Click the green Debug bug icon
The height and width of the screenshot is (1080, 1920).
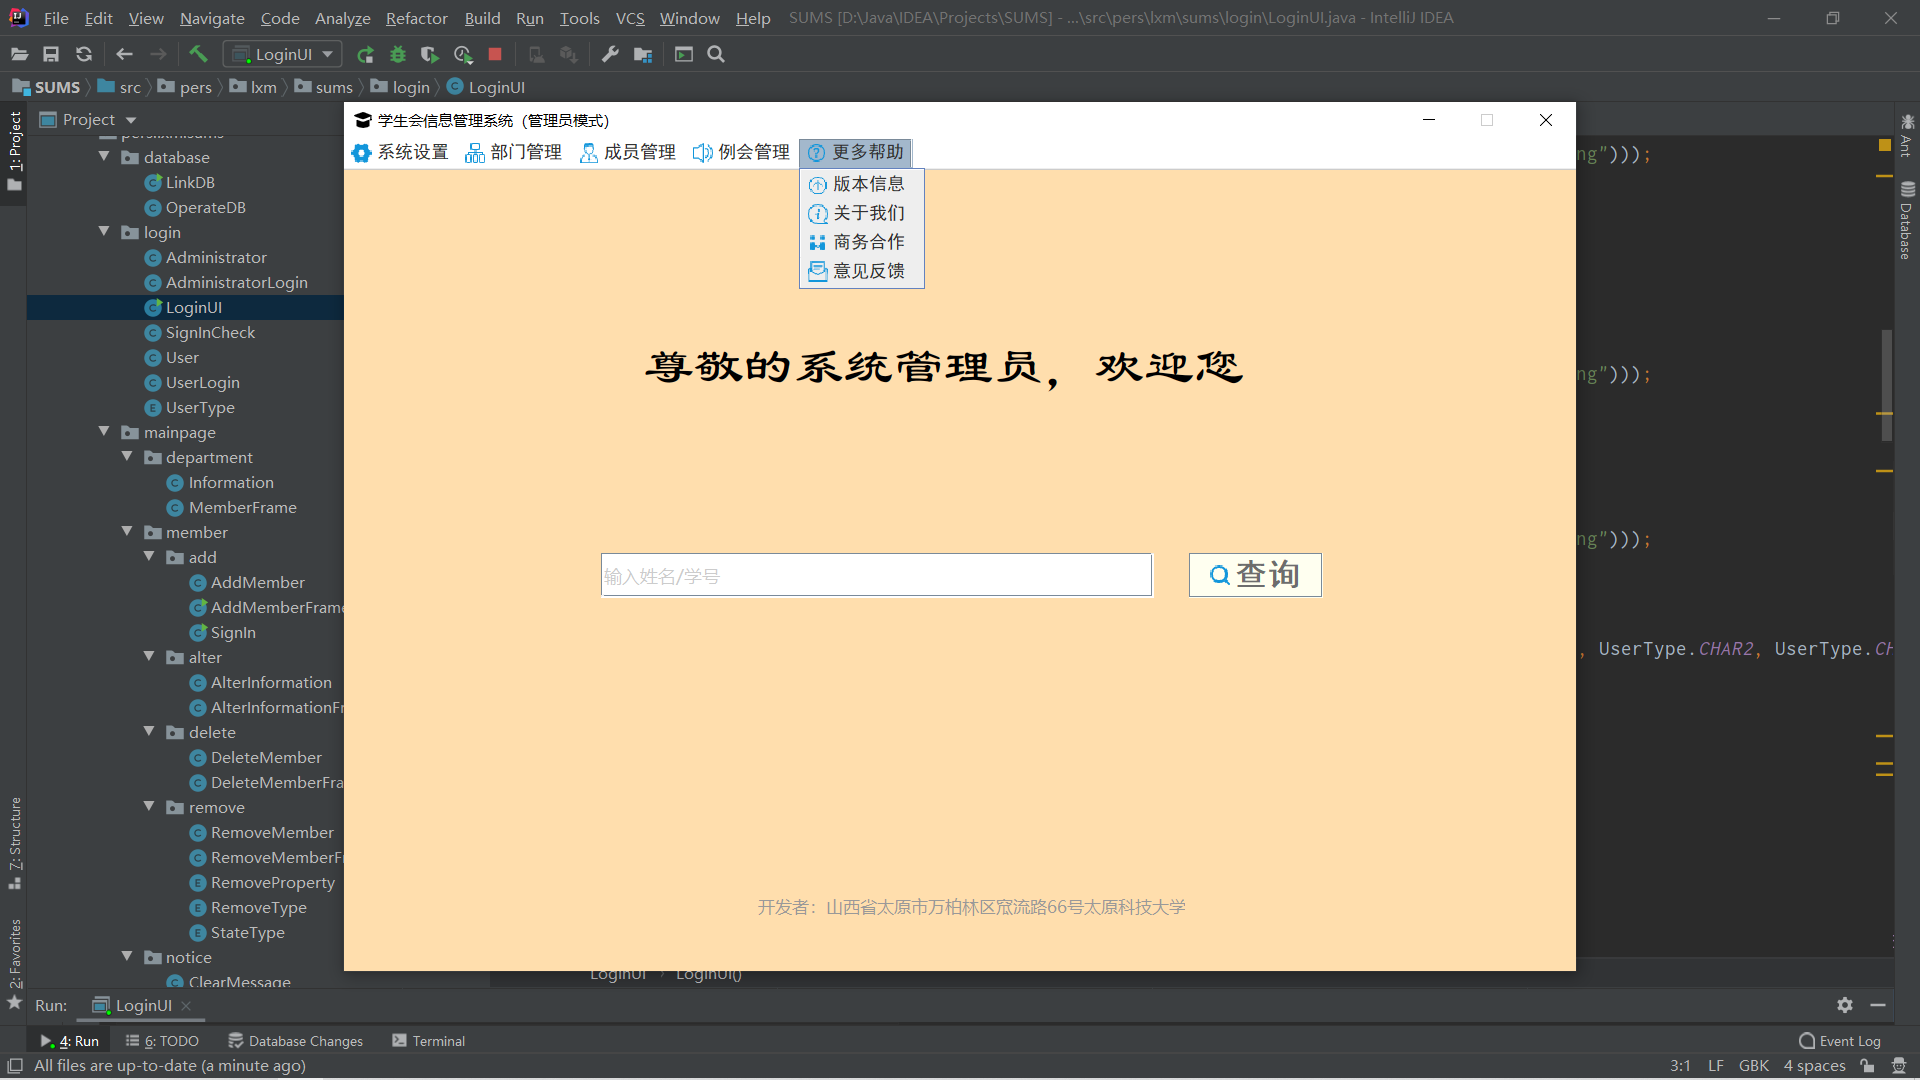pos(398,54)
